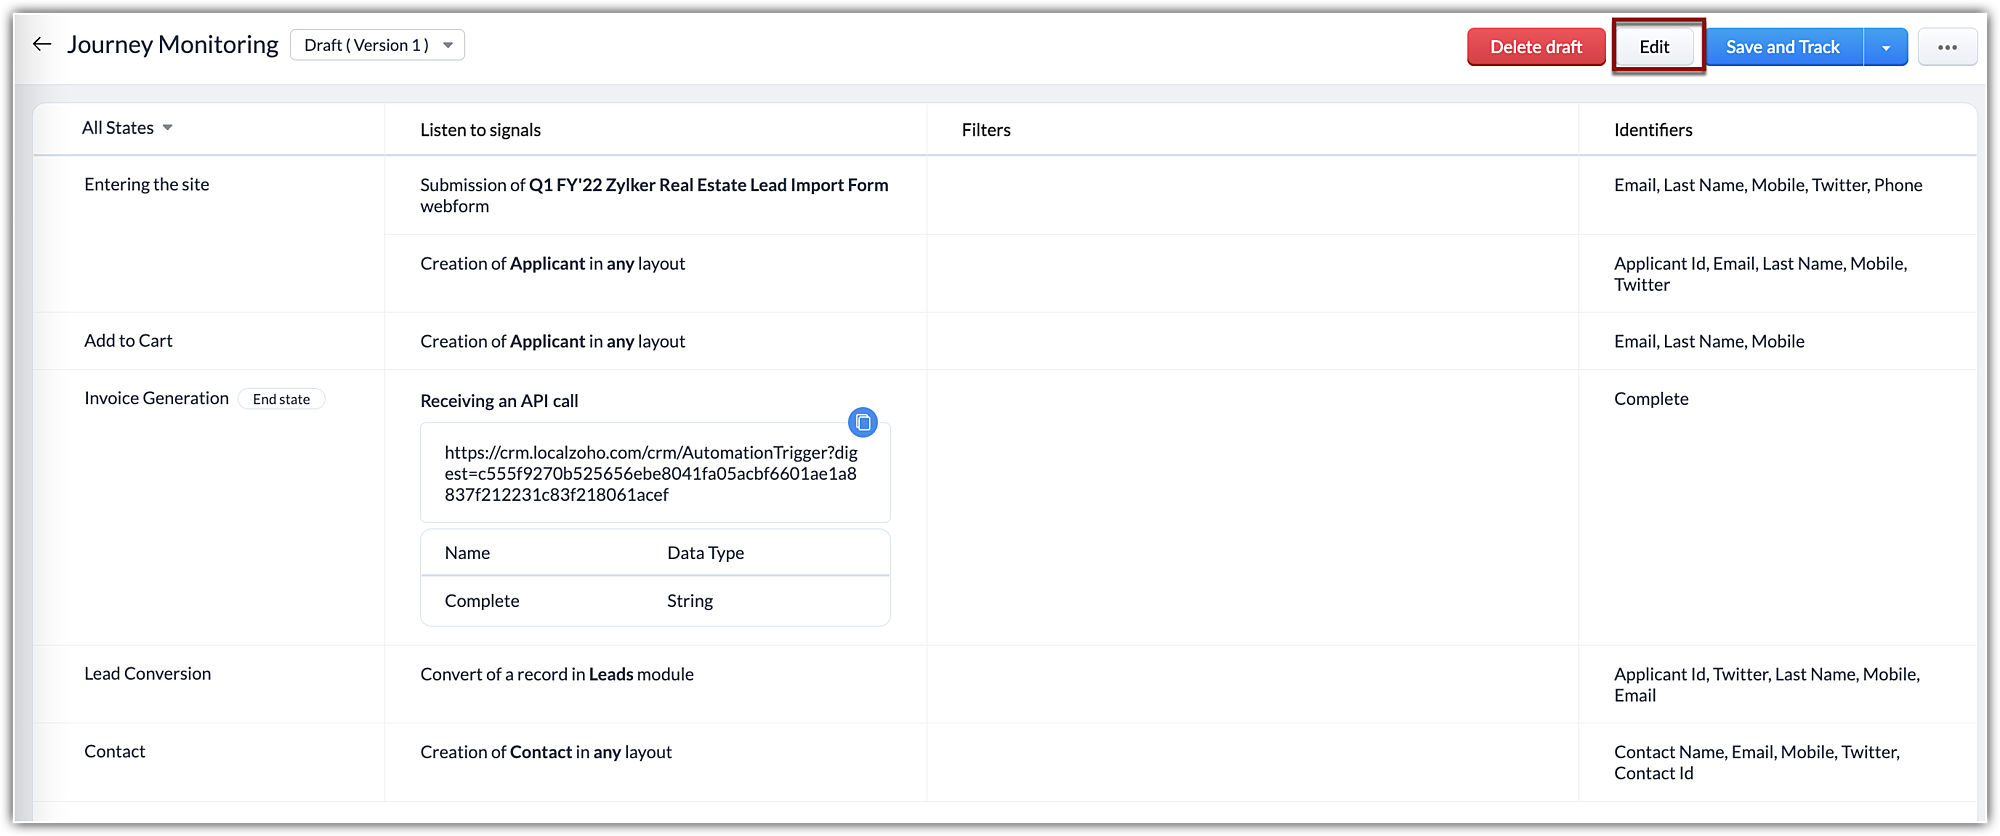2000x836 pixels.
Task: Click the Invoice Generation state
Action: click(x=156, y=398)
